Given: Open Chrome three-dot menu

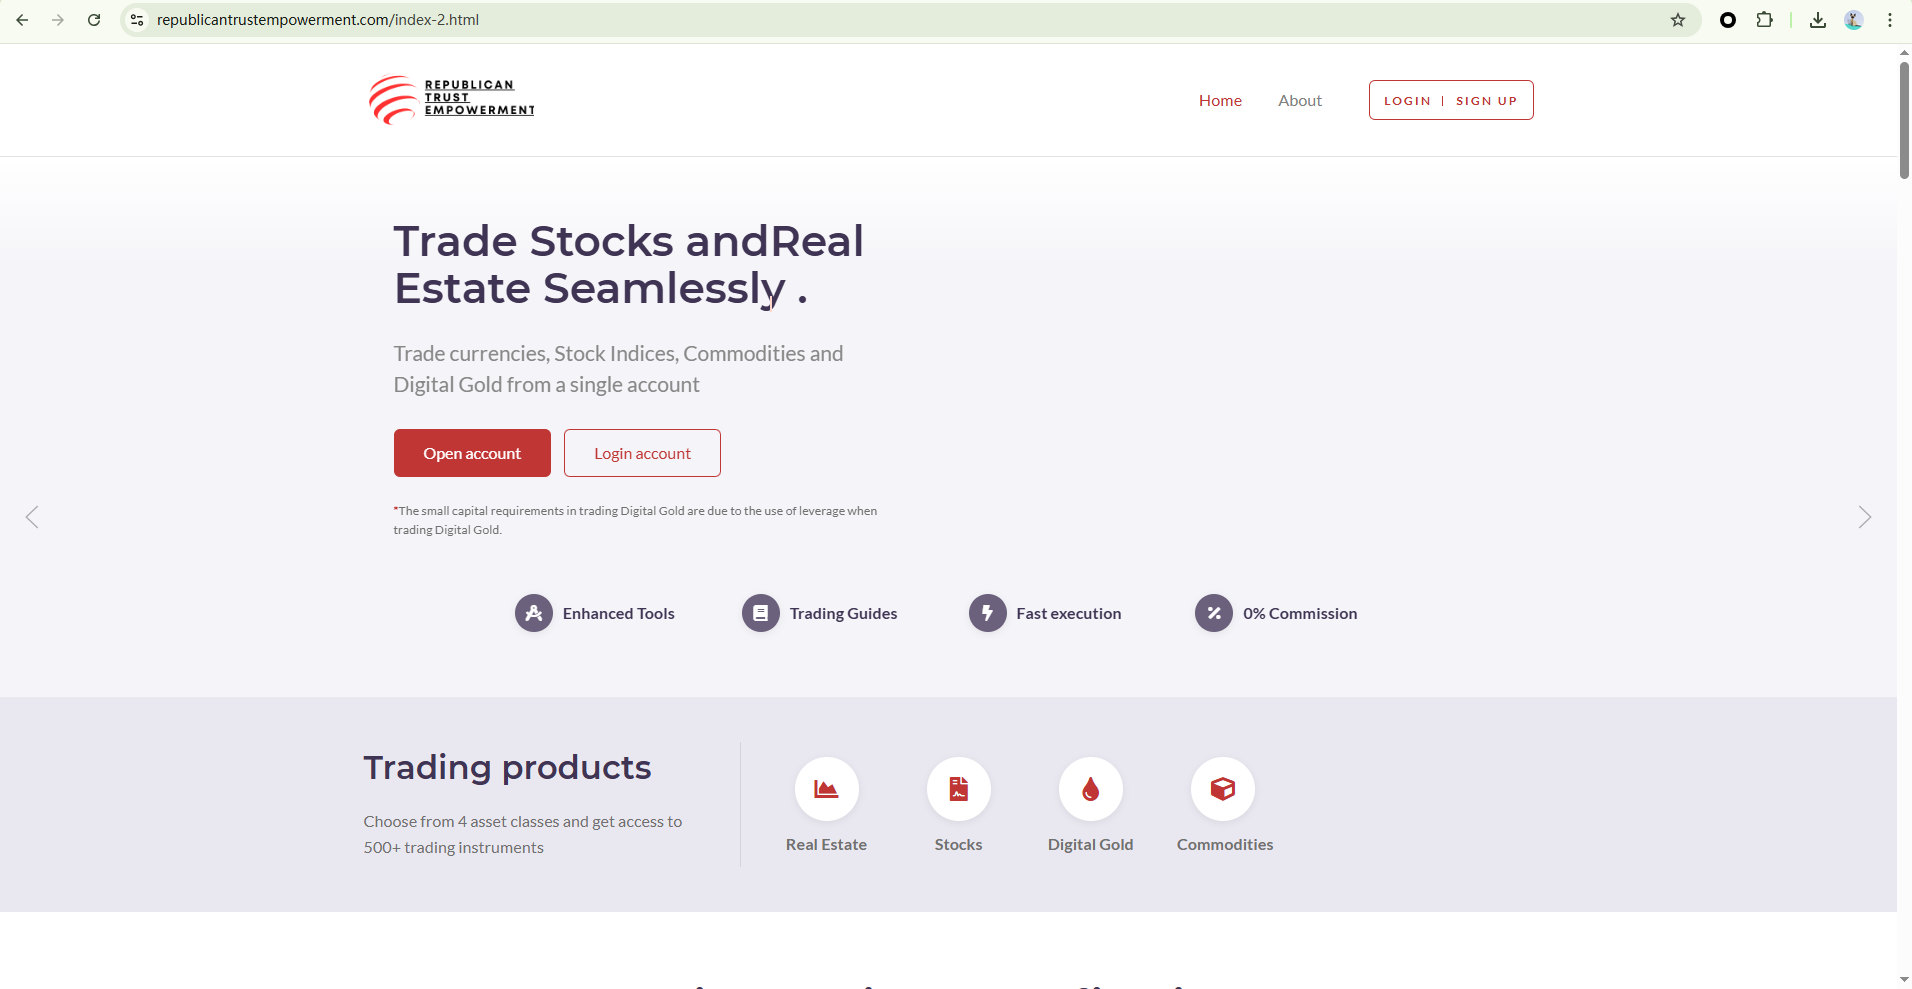Looking at the screenshot, I should [x=1890, y=20].
